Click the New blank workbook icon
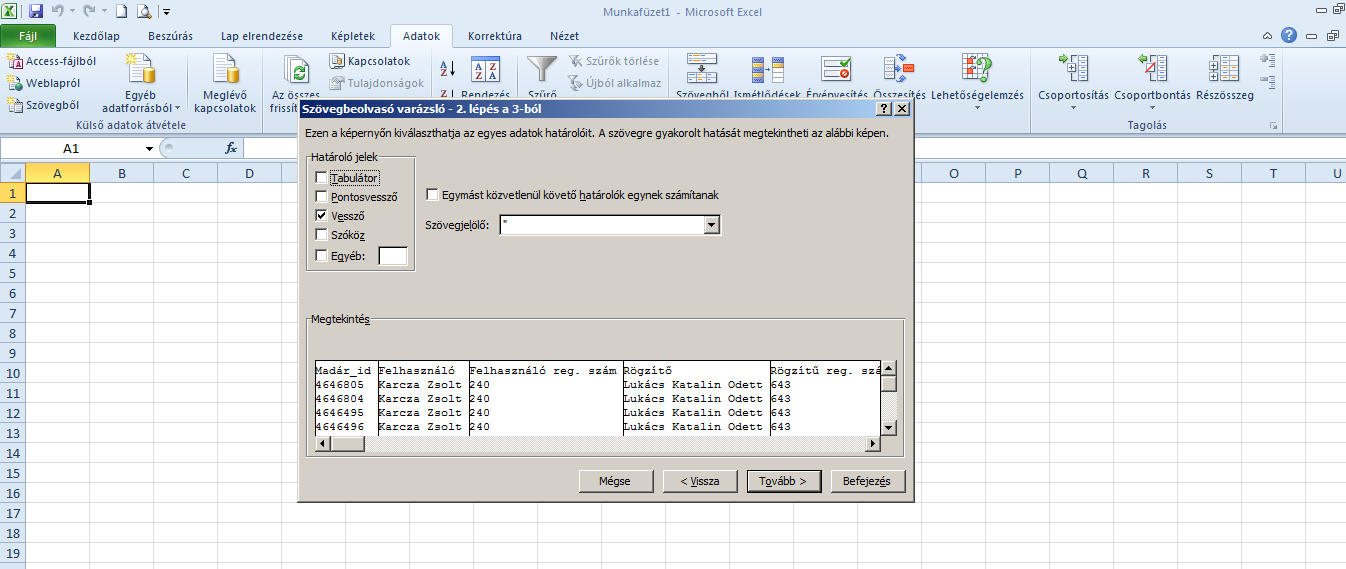The image size is (1346, 569). (121, 11)
